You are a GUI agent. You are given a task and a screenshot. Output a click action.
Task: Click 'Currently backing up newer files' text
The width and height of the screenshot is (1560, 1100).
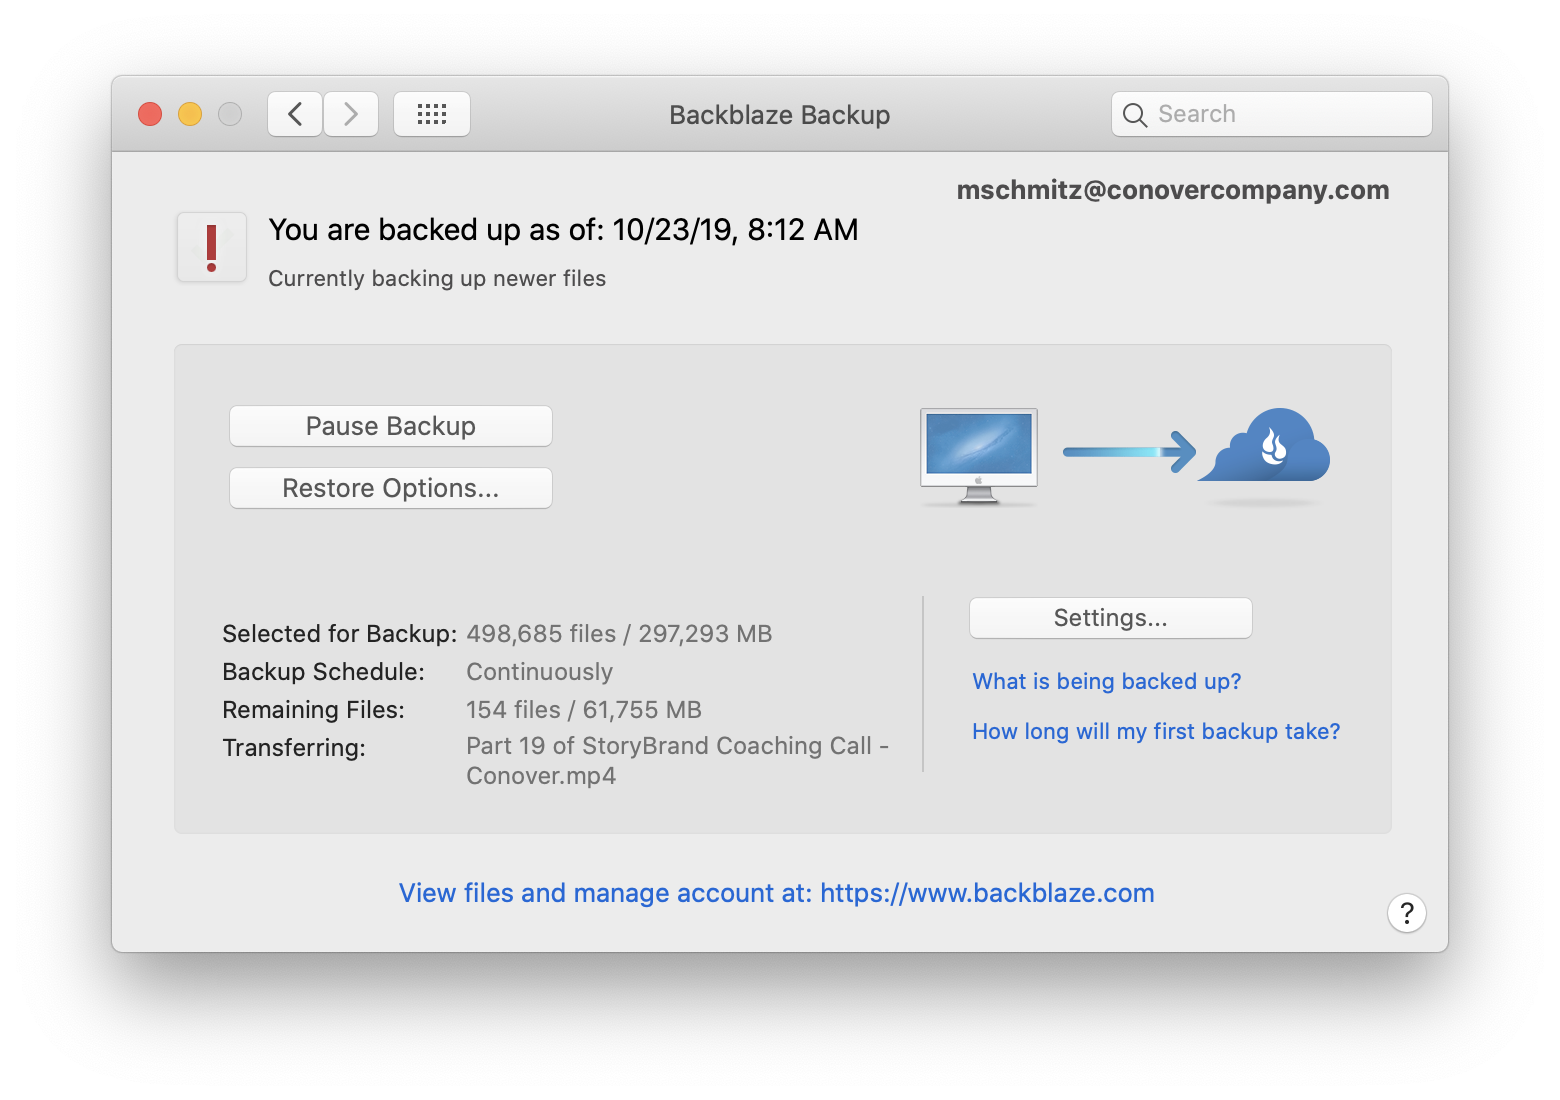[437, 278]
